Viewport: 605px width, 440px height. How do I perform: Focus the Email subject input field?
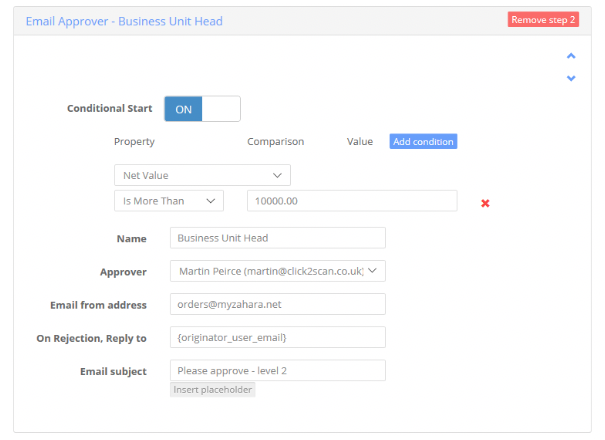pyautogui.click(x=278, y=371)
